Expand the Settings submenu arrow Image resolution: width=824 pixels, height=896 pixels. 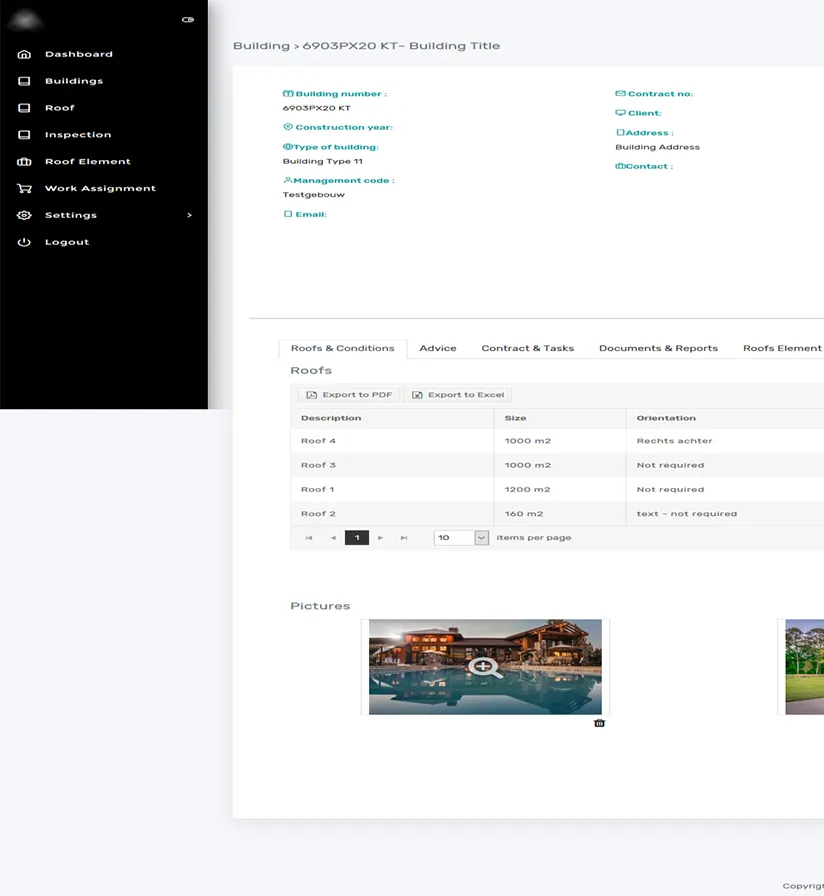(x=189, y=215)
